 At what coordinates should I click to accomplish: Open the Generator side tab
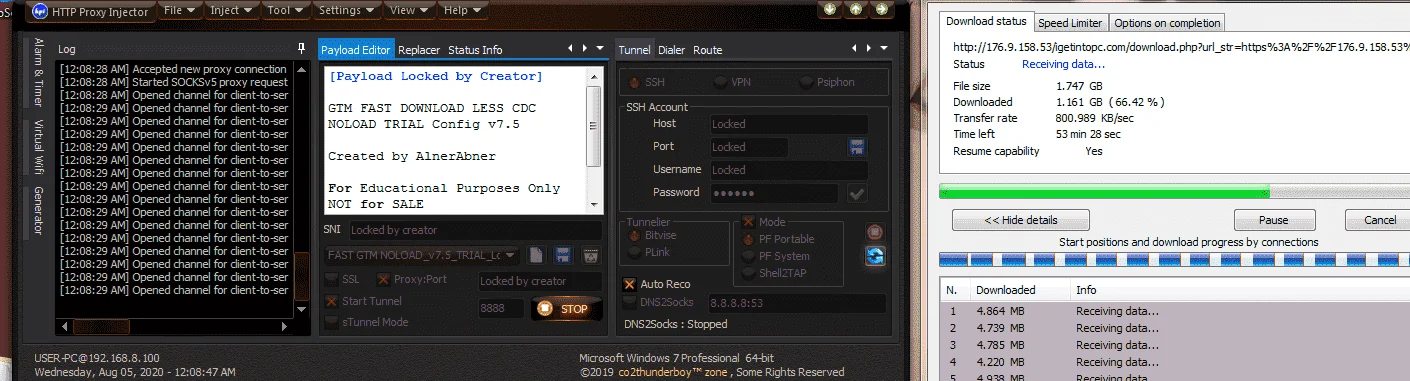39,210
